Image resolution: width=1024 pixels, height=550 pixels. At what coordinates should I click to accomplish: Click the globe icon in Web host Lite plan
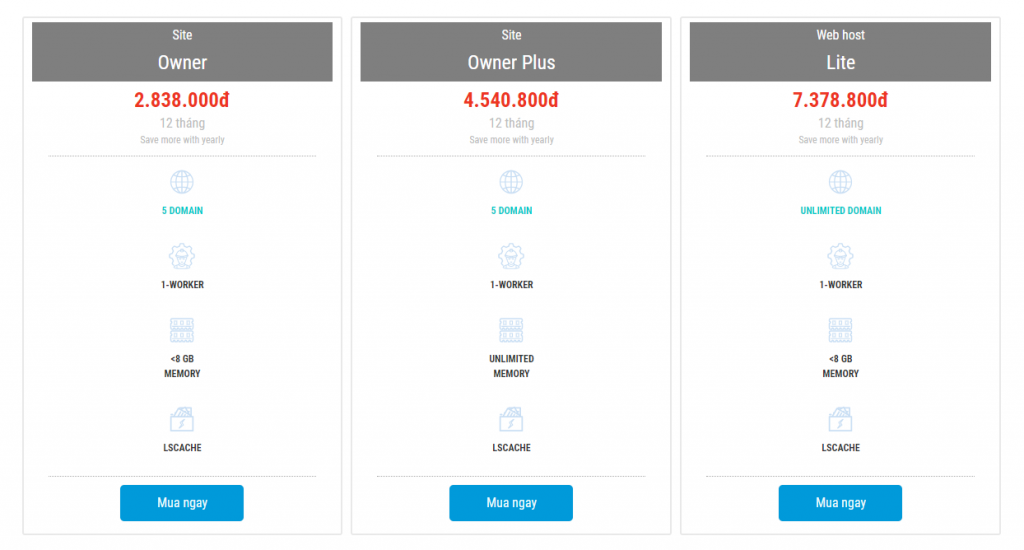pos(840,182)
